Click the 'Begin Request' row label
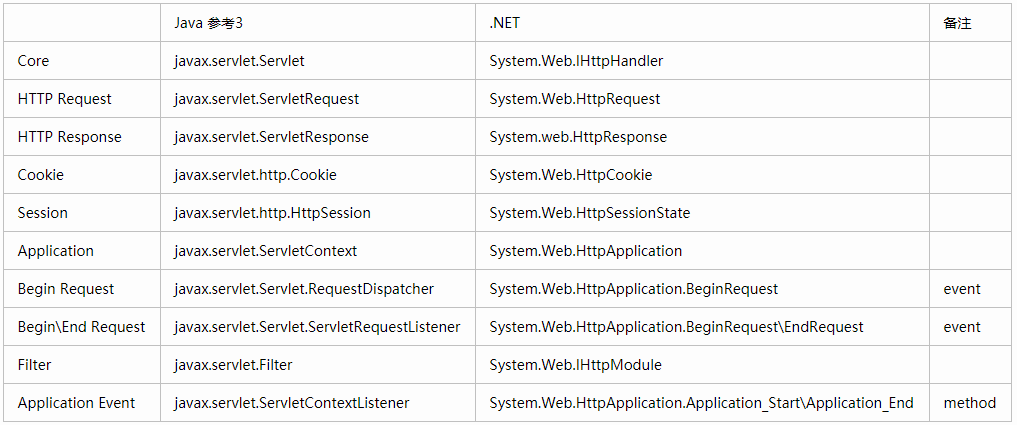This screenshot has height=425, width=1017. [x=82, y=289]
